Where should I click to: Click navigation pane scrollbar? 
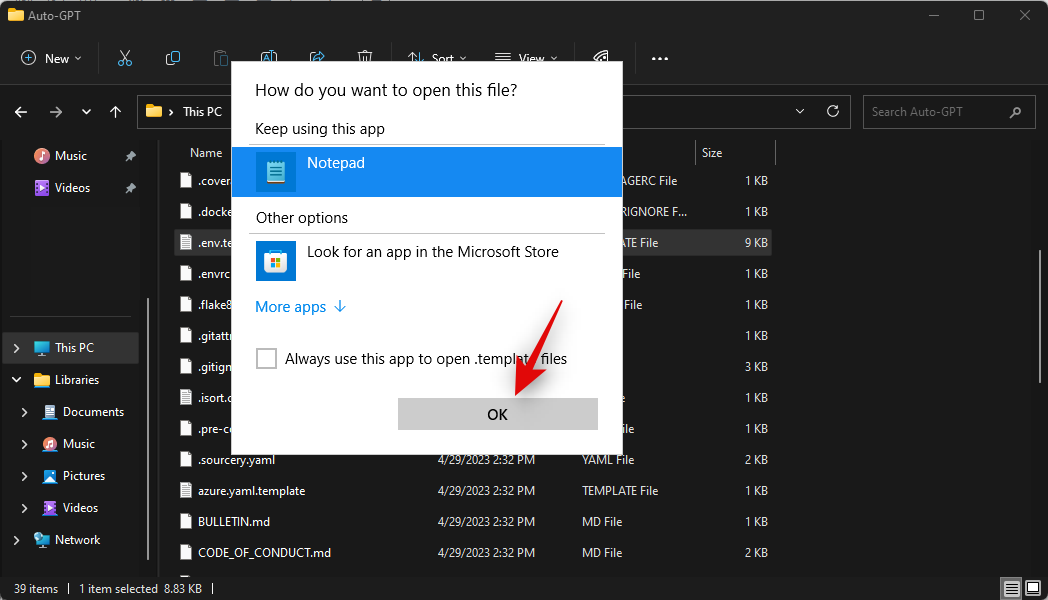pyautogui.click(x=148, y=428)
